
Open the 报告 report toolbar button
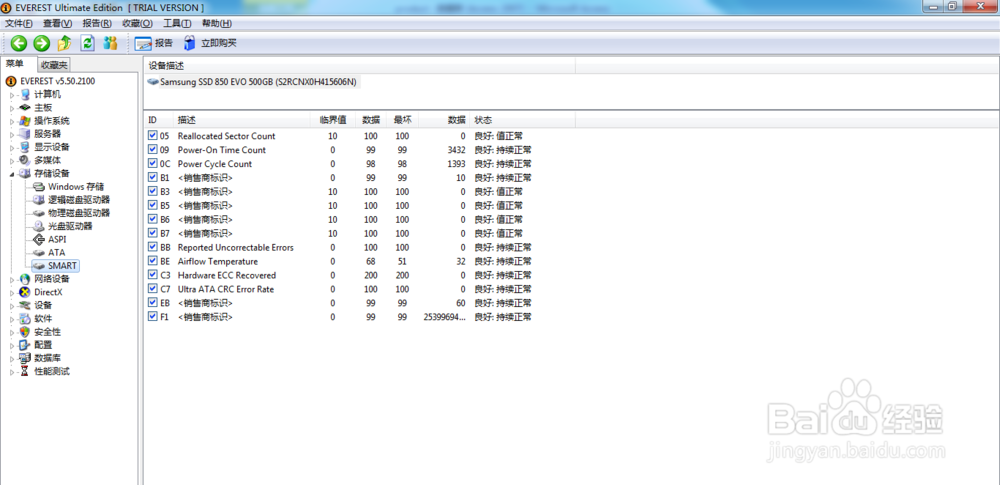(154, 43)
